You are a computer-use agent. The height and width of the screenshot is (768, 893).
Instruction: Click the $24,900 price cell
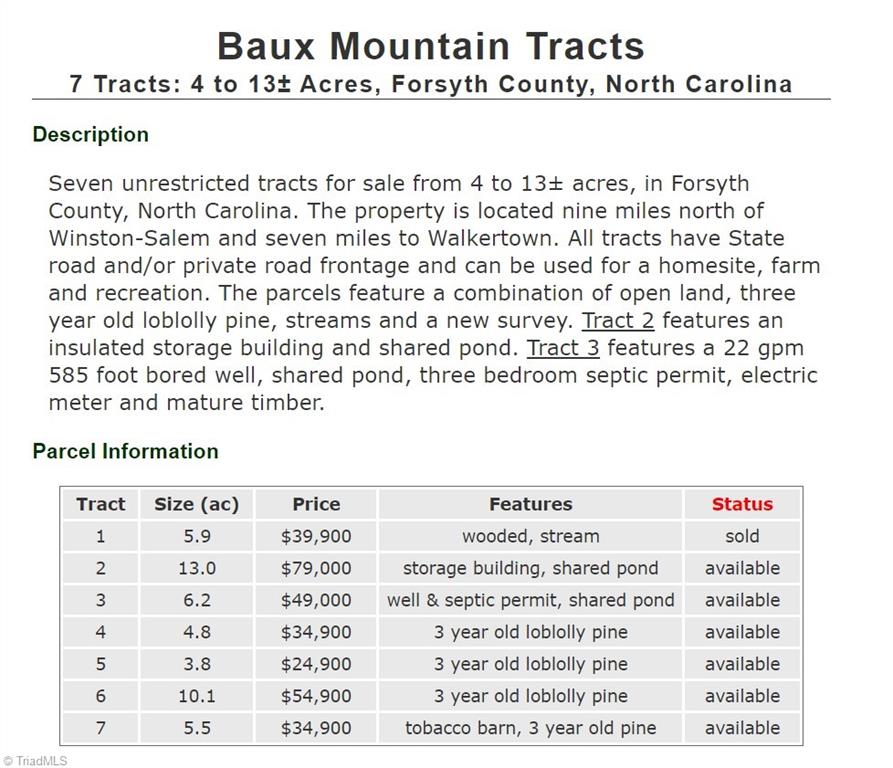(316, 664)
